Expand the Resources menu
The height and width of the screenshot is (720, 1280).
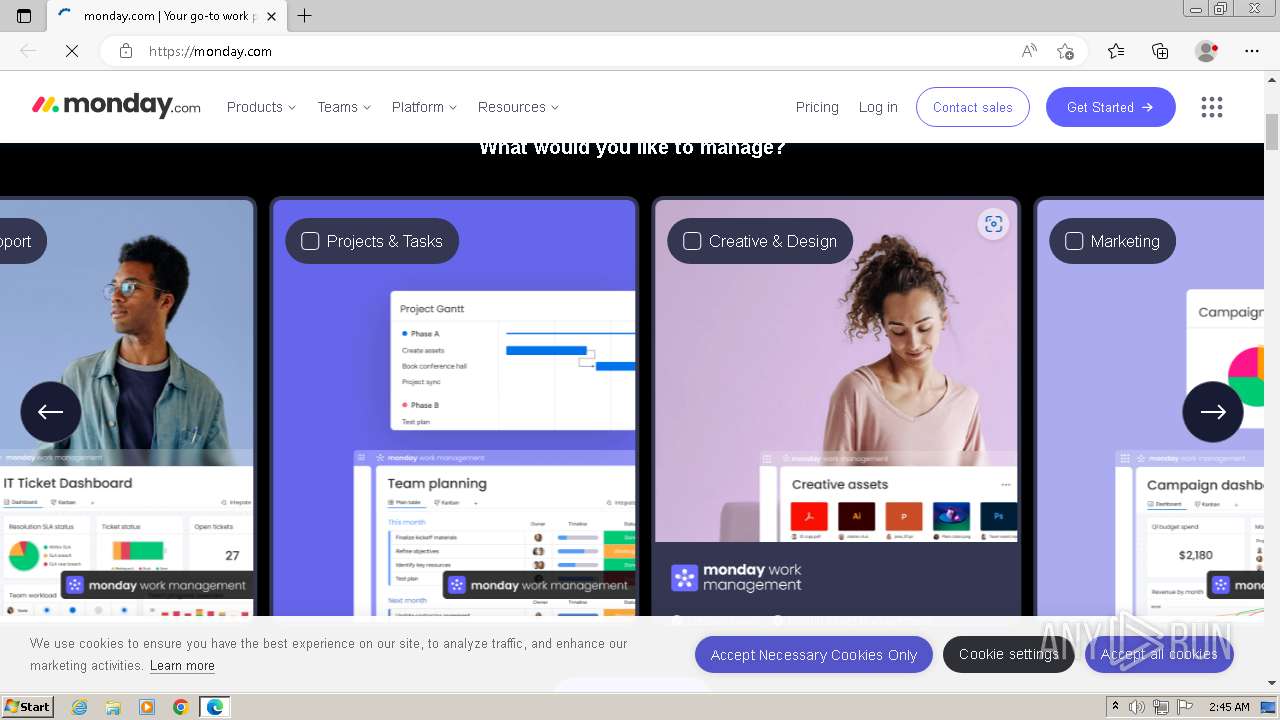tap(518, 107)
